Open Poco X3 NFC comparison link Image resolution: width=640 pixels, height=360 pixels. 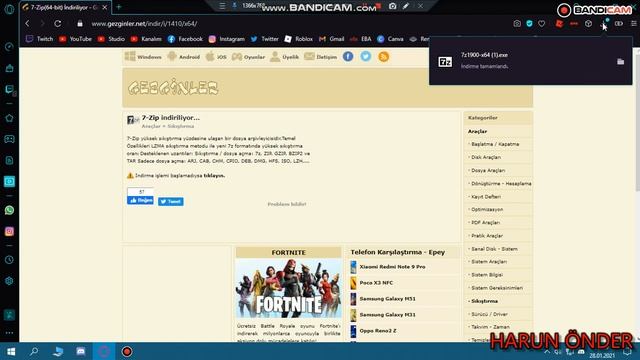click(x=376, y=283)
